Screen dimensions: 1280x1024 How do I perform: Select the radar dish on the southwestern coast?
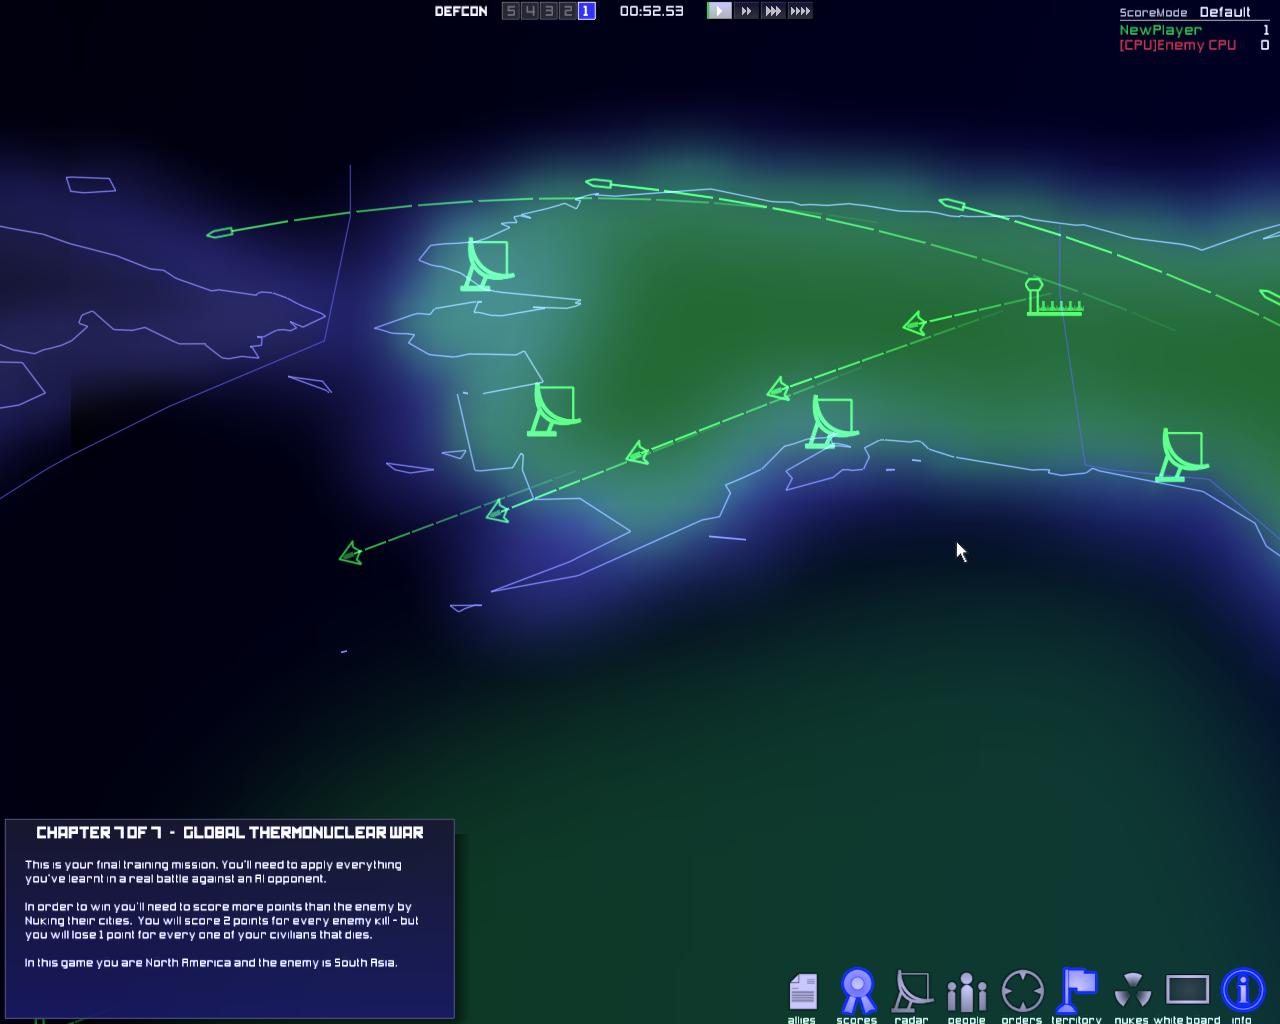point(553,410)
